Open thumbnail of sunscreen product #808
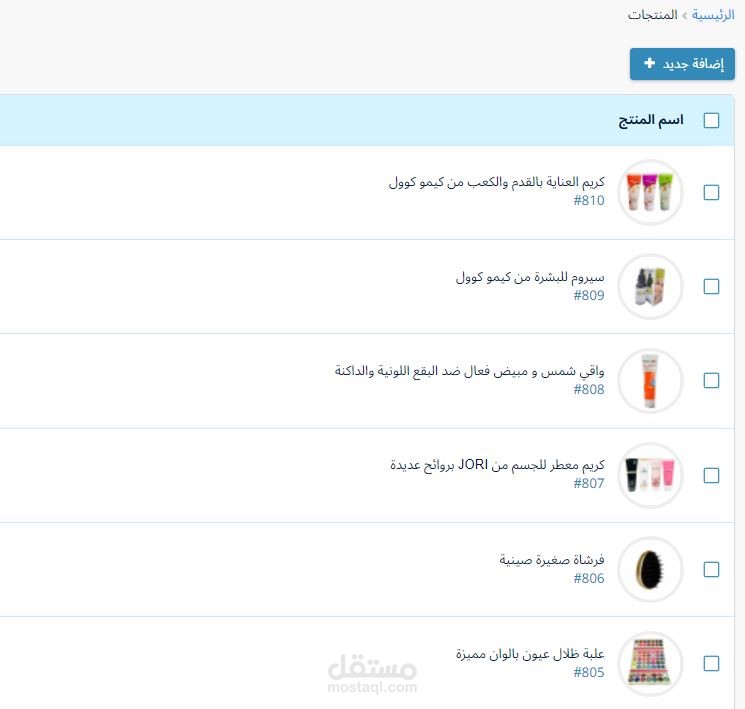Screen dimensions: 745x709 [x=650, y=381]
